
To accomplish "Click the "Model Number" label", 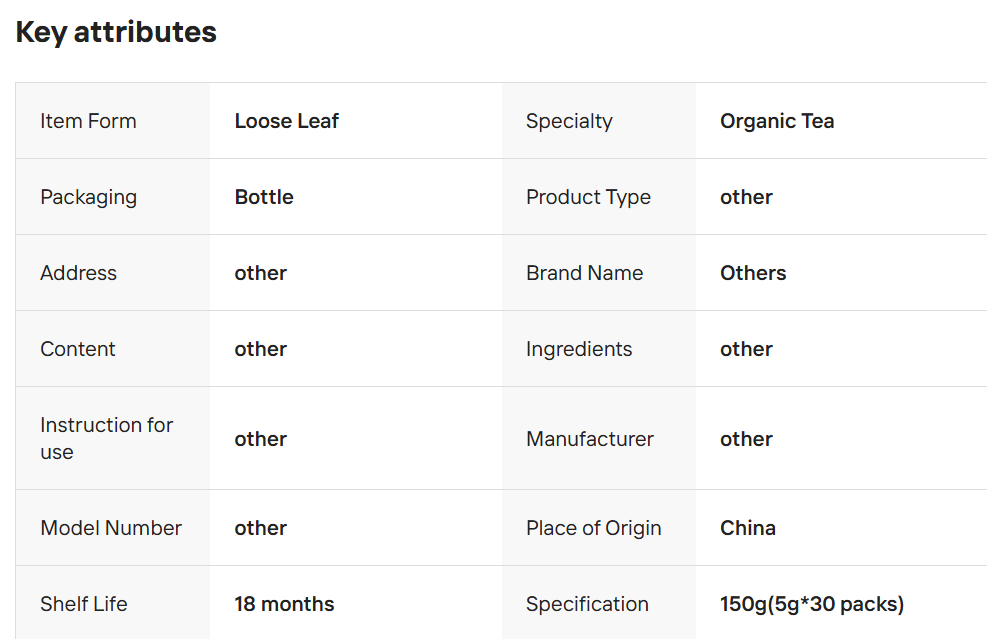I will (111, 528).
